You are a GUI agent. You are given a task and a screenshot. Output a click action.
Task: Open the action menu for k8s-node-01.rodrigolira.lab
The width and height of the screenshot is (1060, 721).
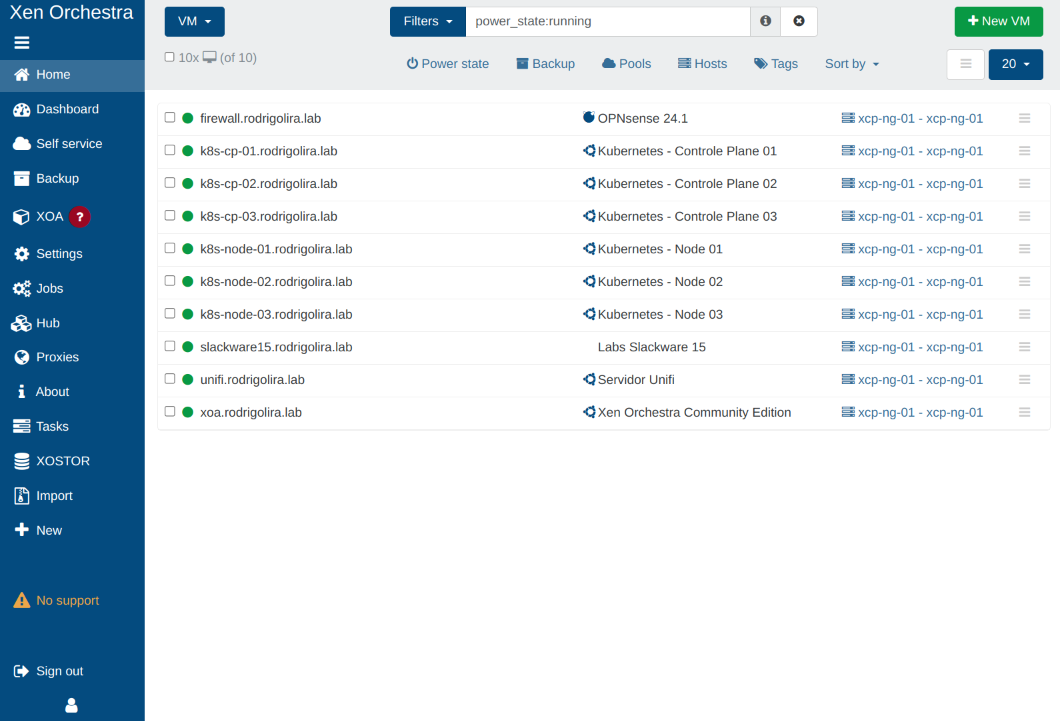[1024, 249]
